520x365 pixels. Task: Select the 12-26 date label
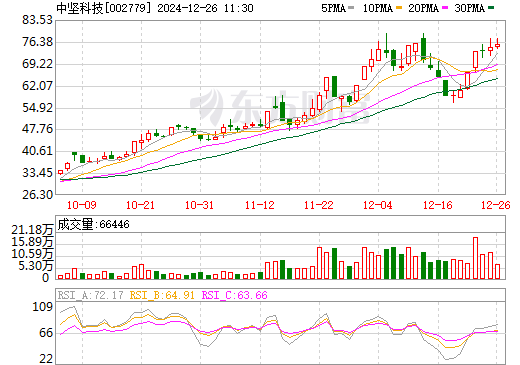click(496, 205)
